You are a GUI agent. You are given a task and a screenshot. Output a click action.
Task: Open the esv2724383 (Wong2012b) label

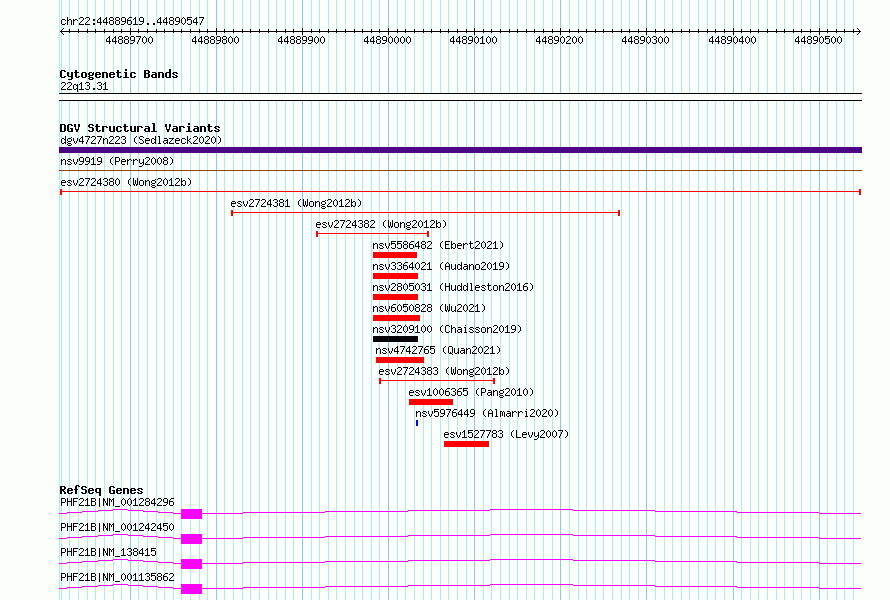pos(444,371)
